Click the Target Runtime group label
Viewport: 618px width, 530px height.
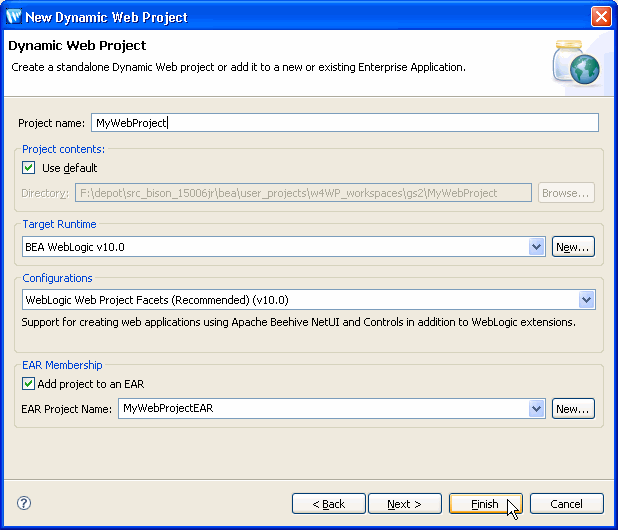(59, 224)
